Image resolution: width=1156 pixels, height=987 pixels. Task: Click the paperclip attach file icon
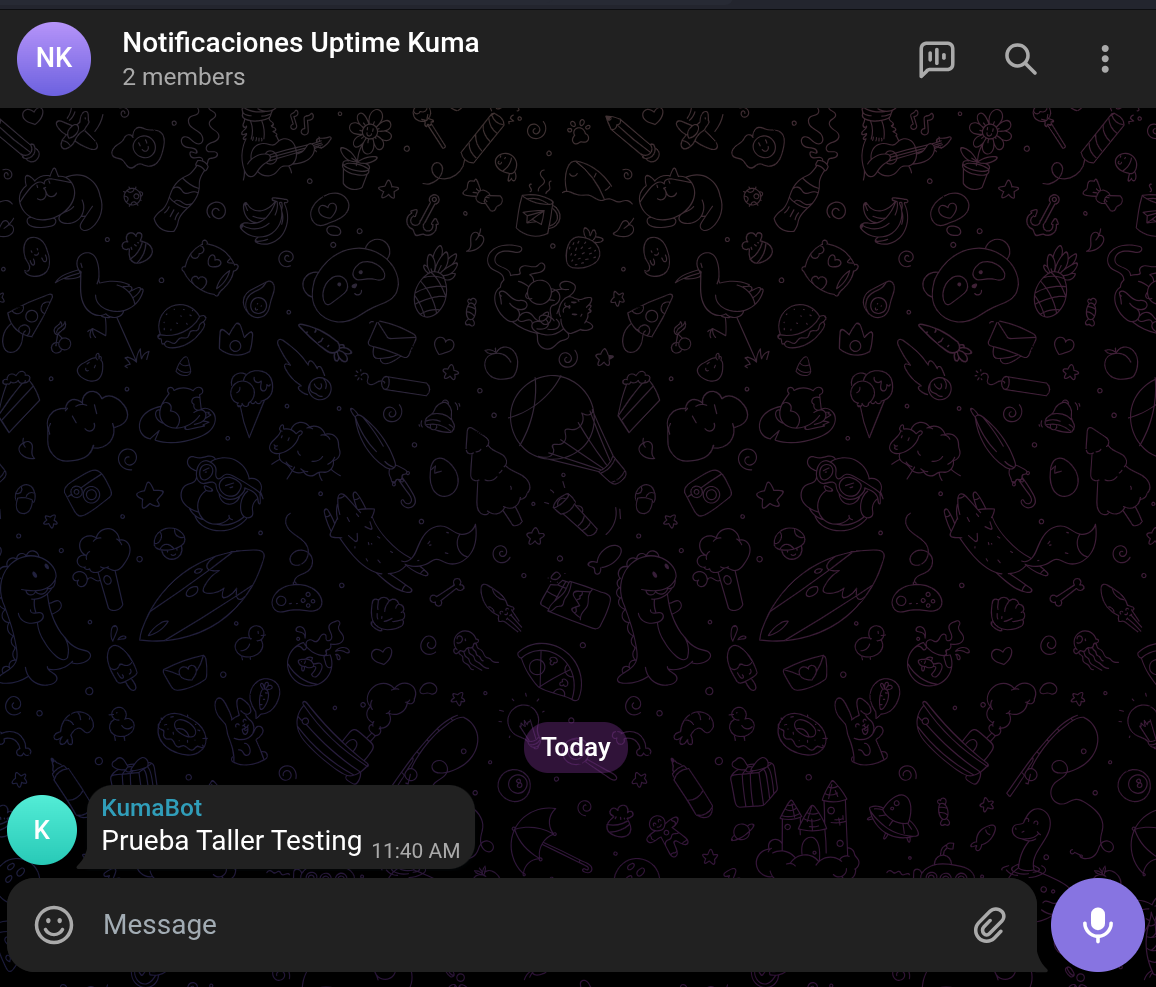click(x=989, y=925)
